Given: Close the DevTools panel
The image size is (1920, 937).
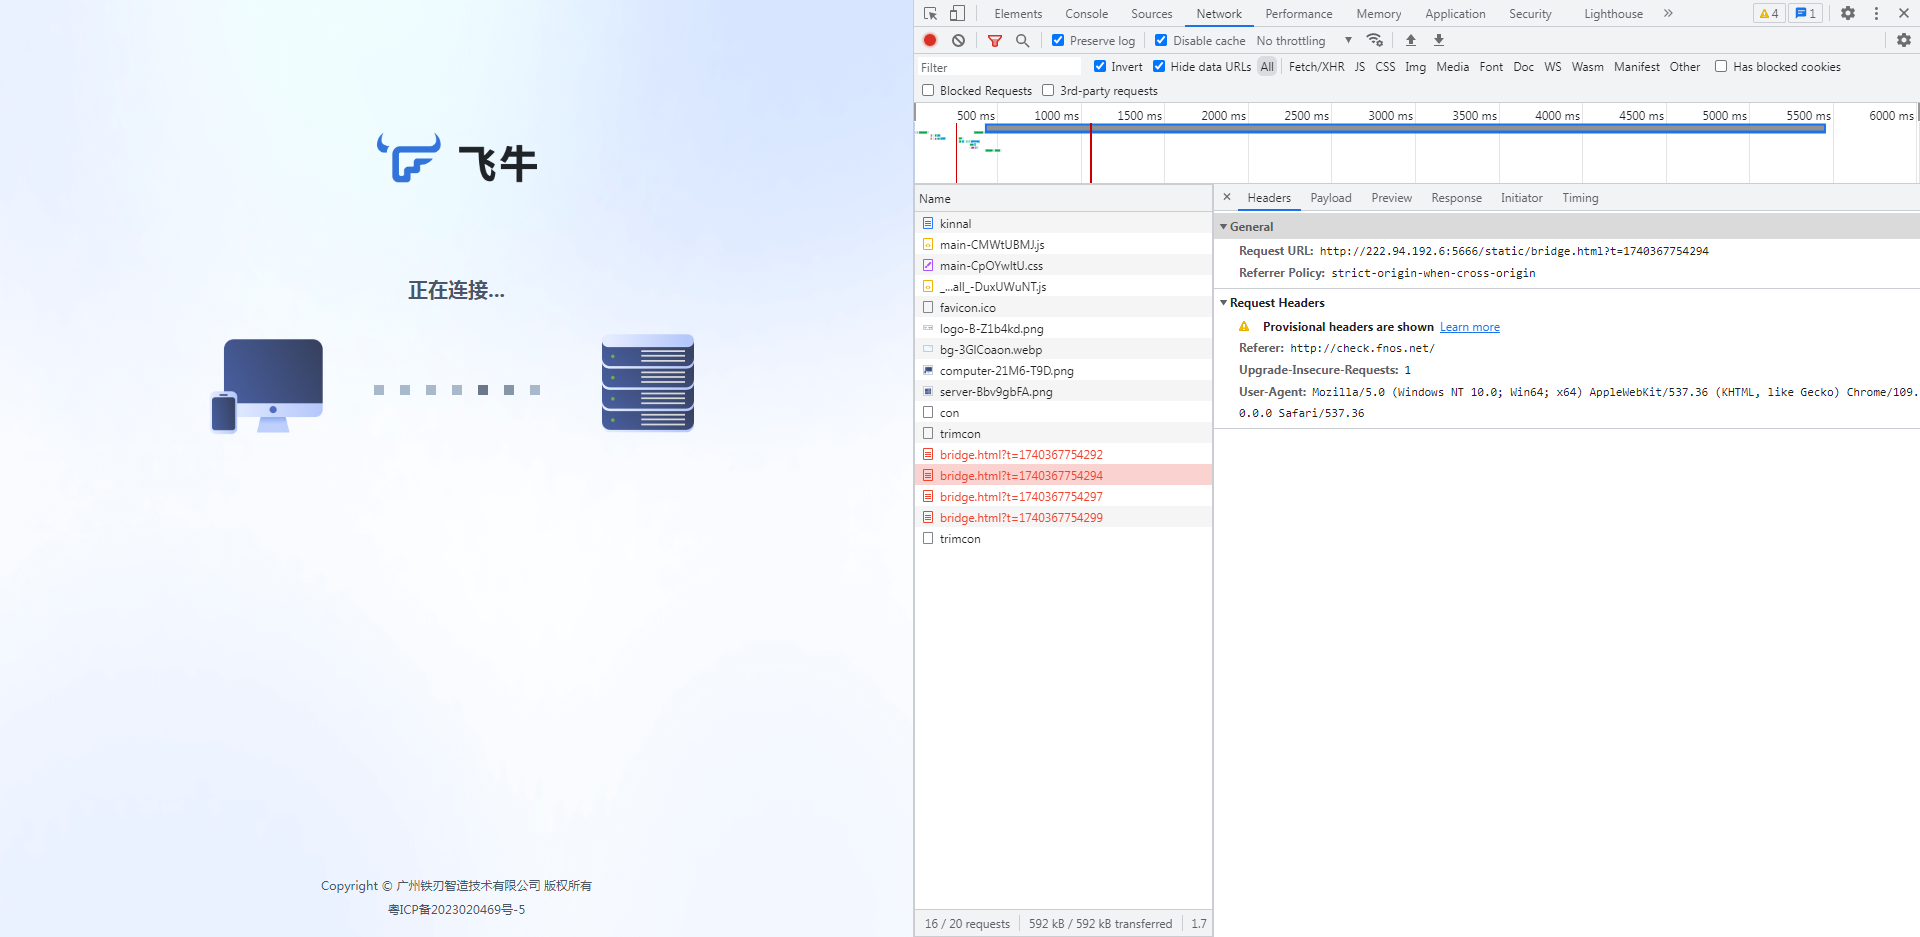Looking at the screenshot, I should 1904,13.
